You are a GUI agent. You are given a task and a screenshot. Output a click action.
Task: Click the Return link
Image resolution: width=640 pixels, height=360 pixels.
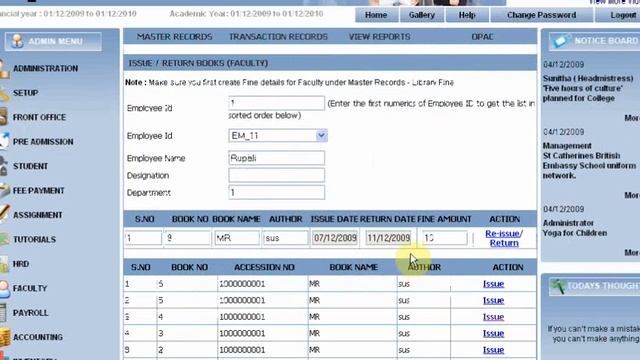point(504,243)
